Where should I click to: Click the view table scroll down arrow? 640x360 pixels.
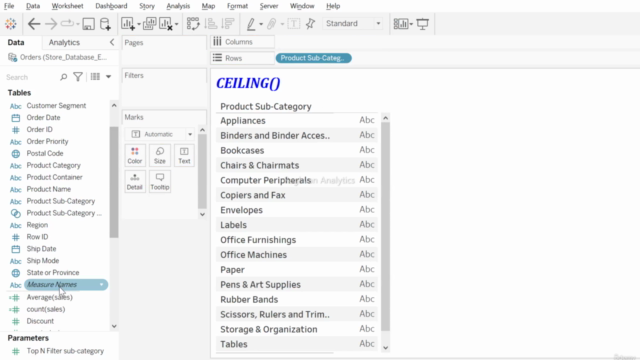(x=385, y=348)
